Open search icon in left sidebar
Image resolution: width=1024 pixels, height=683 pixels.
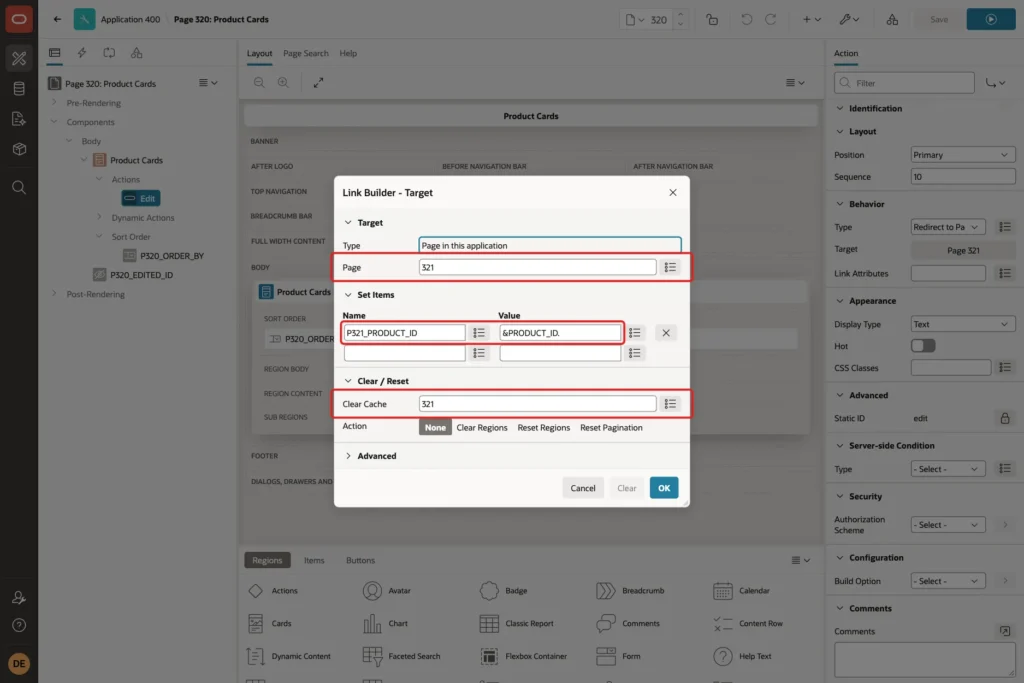coord(19,188)
